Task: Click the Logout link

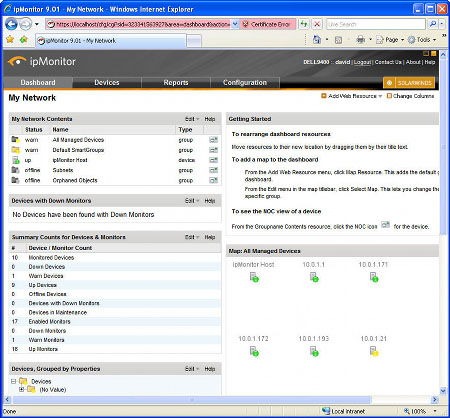Action: 362,62
